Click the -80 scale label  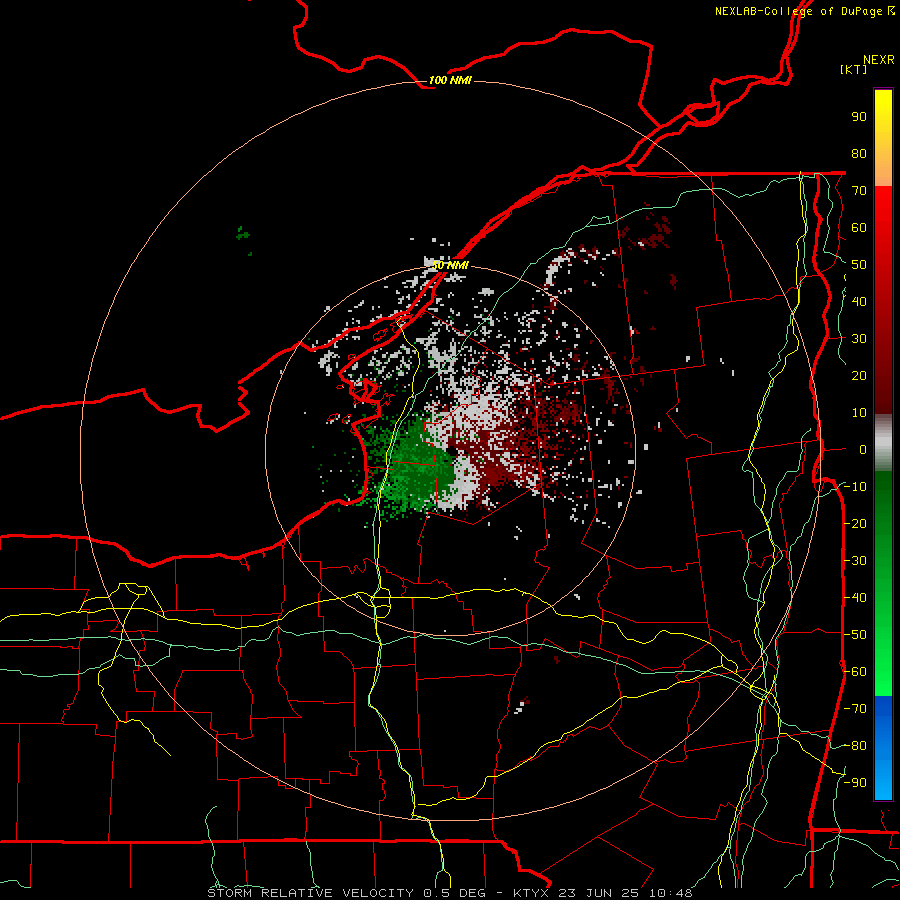[855, 746]
